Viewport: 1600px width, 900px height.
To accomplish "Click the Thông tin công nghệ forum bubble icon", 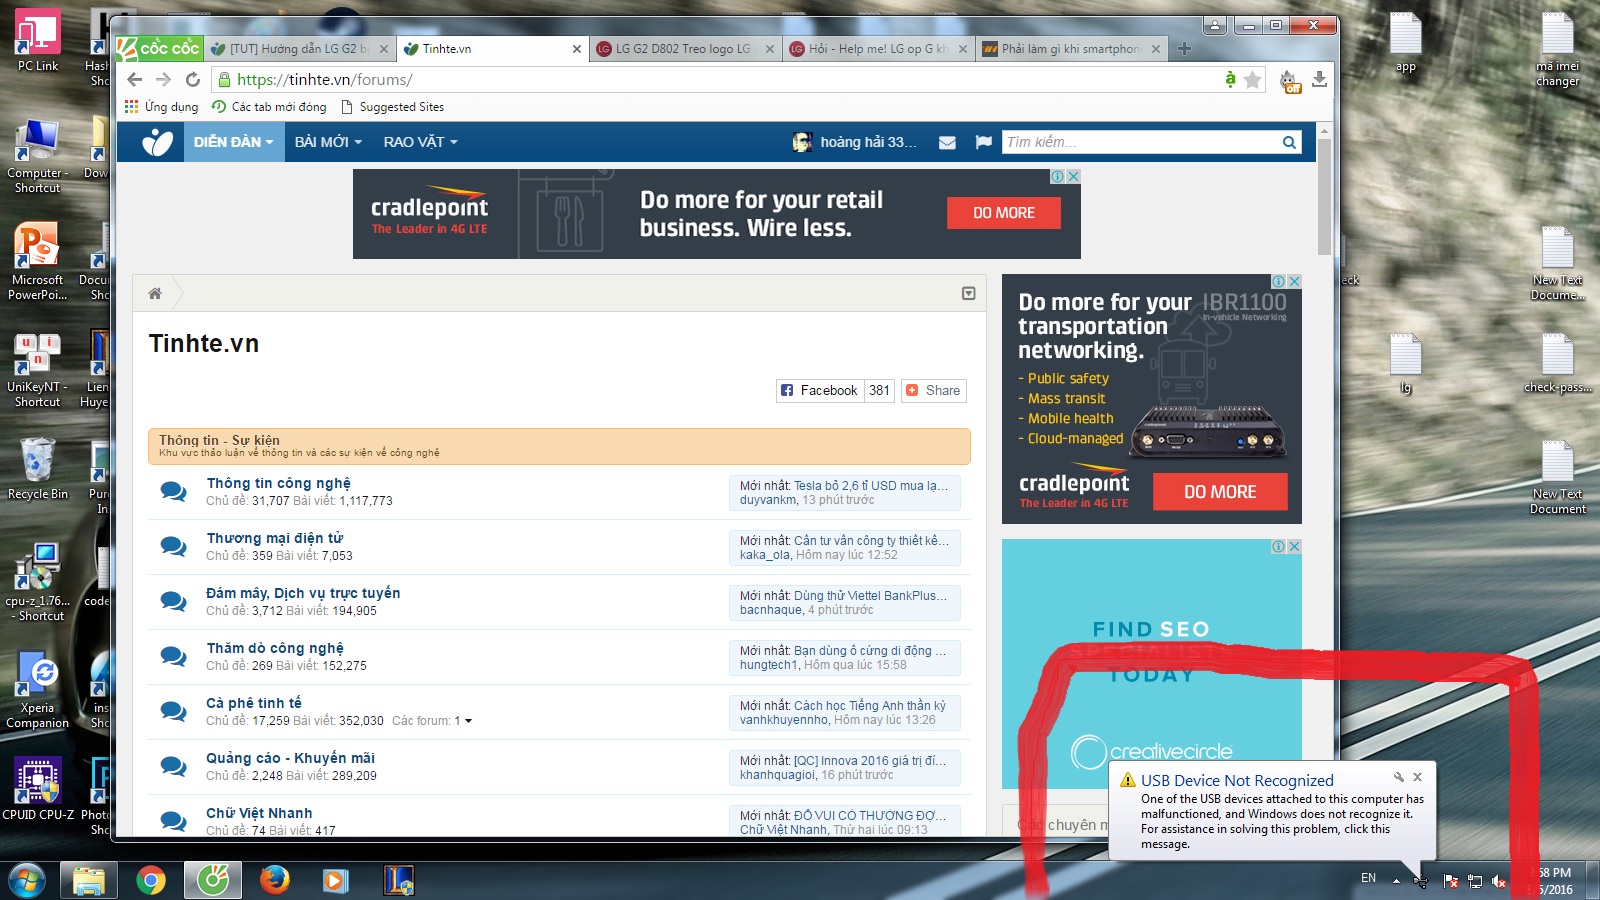I will point(173,491).
